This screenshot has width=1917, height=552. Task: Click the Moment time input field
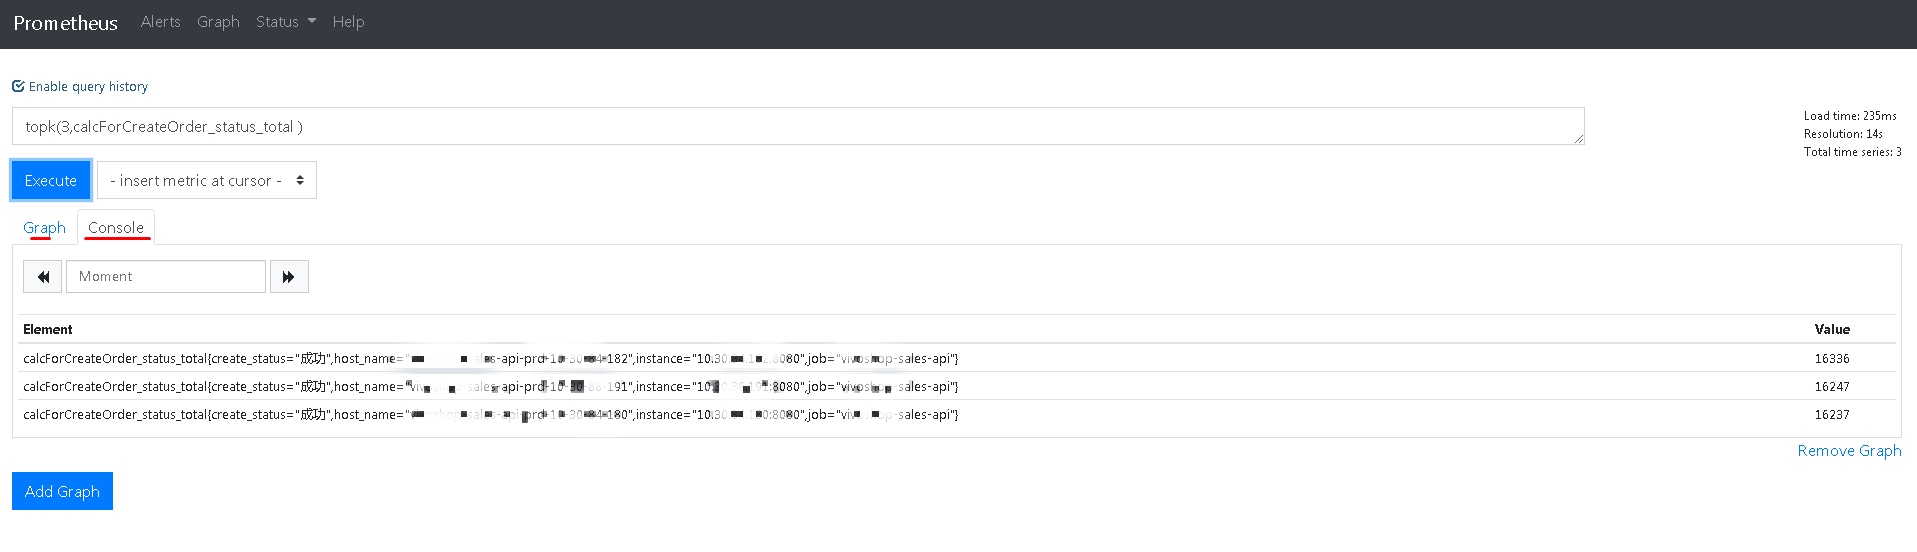pyautogui.click(x=166, y=277)
